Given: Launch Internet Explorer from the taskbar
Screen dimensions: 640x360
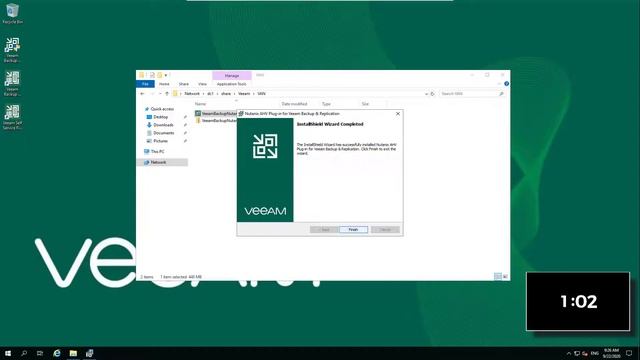Looking at the screenshot, I should [x=57, y=353].
